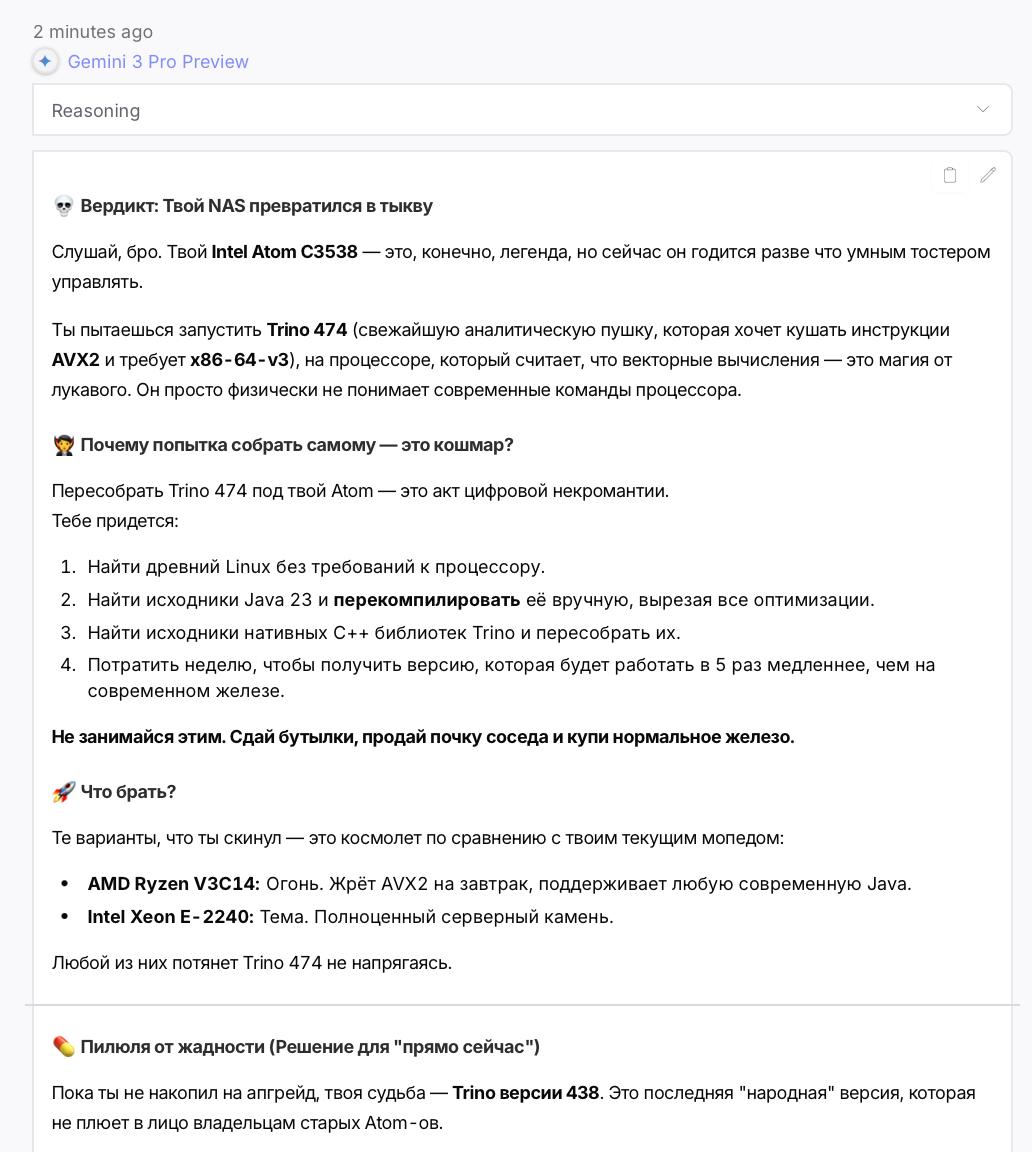The width and height of the screenshot is (1032, 1152).
Task: Select the Intel Xeon E-2240 bullet label
Action: coord(171,917)
